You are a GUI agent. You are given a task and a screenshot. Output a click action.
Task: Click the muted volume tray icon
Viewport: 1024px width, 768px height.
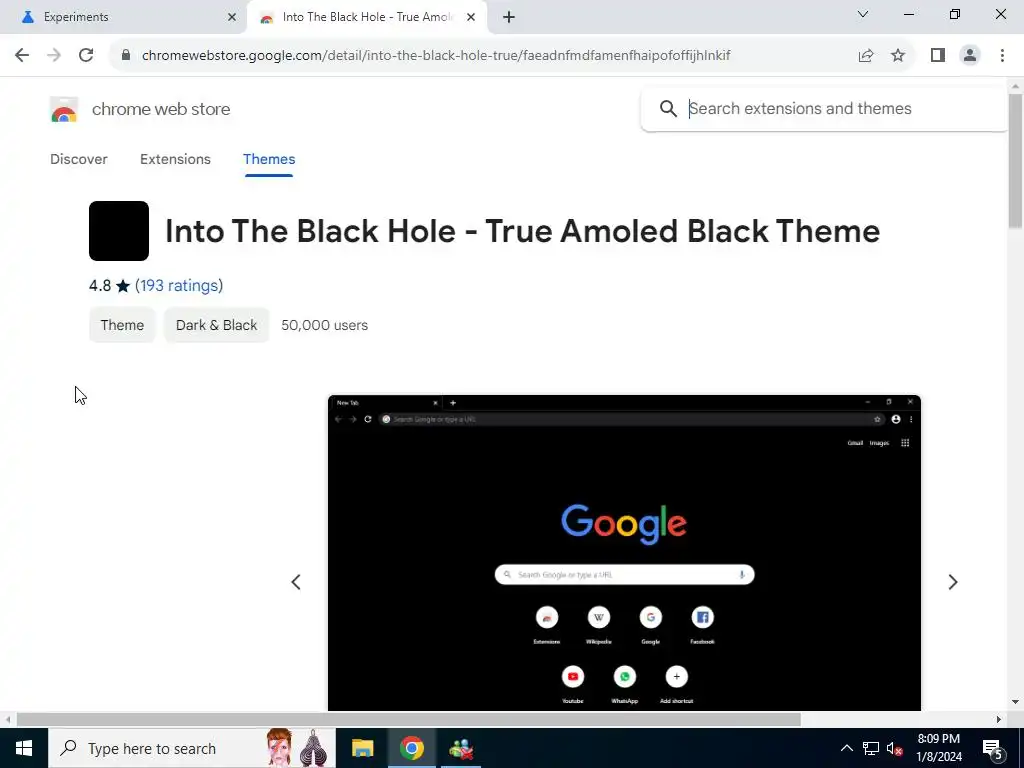pyautogui.click(x=894, y=748)
